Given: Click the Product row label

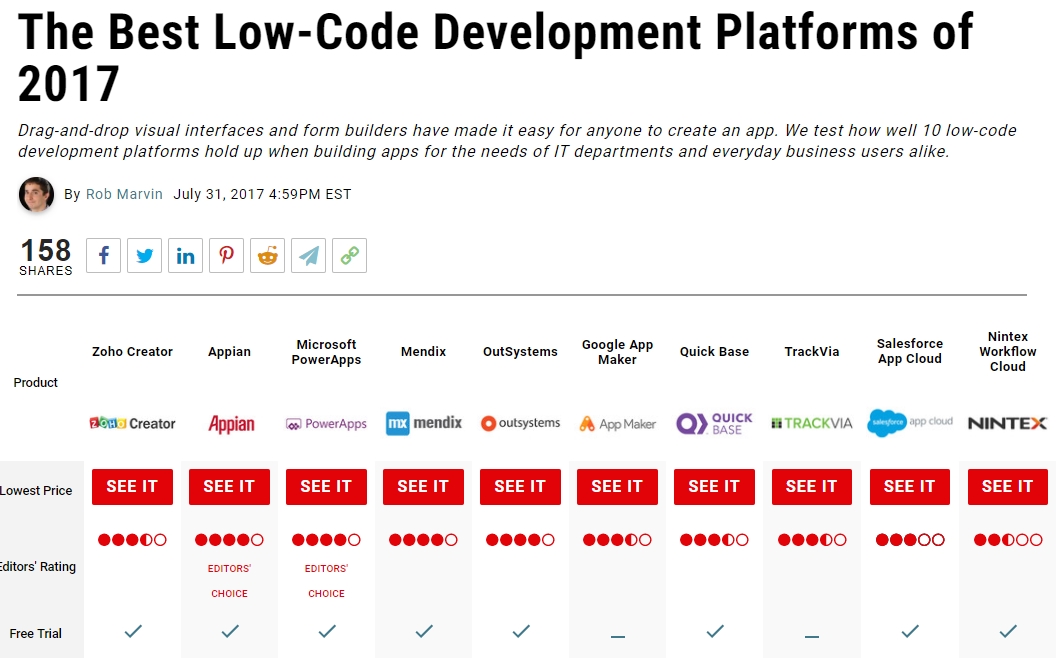Looking at the screenshot, I should click(x=36, y=383).
